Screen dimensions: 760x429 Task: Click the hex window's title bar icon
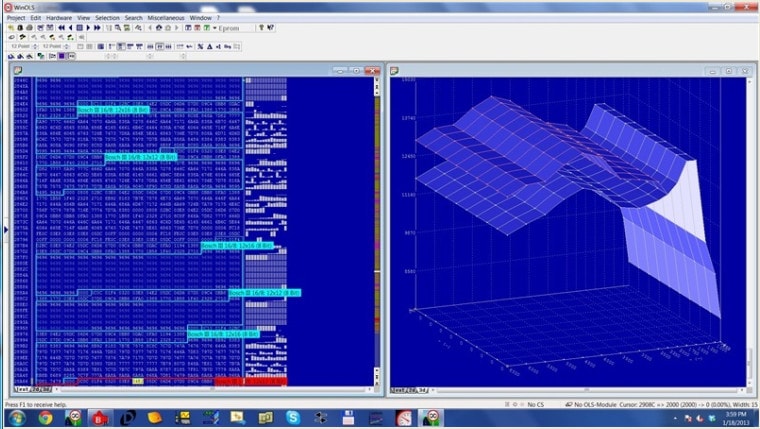18,71
